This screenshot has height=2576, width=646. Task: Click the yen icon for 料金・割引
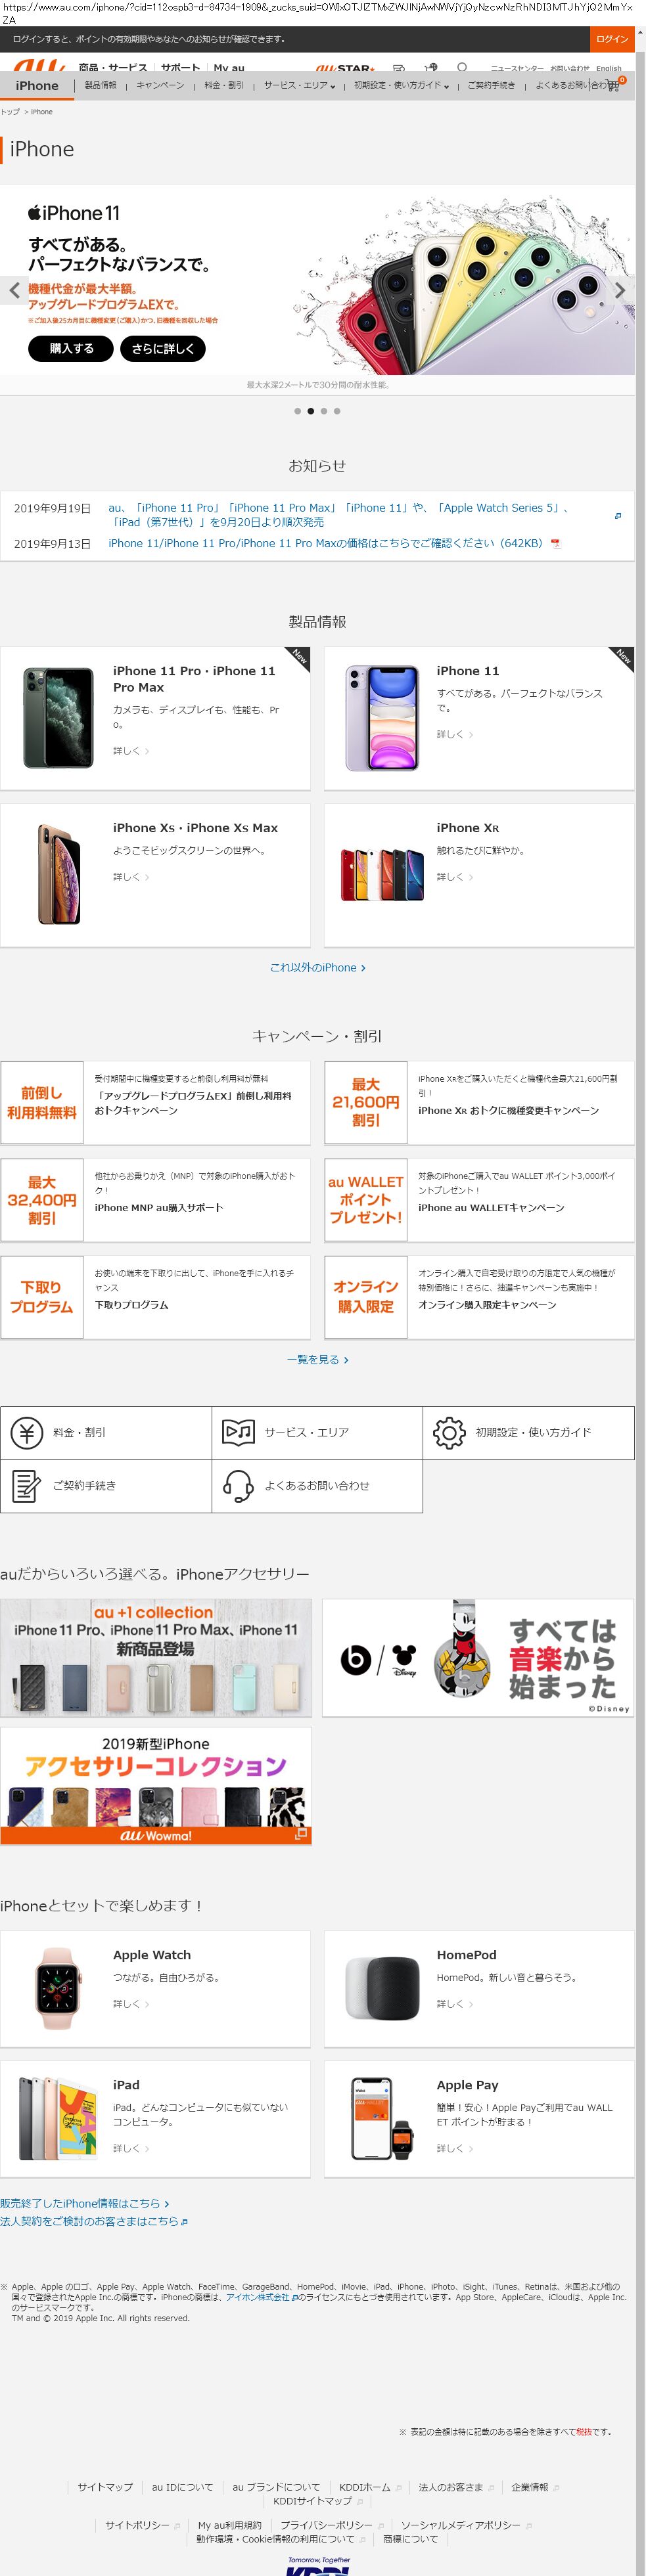pyautogui.click(x=27, y=1432)
